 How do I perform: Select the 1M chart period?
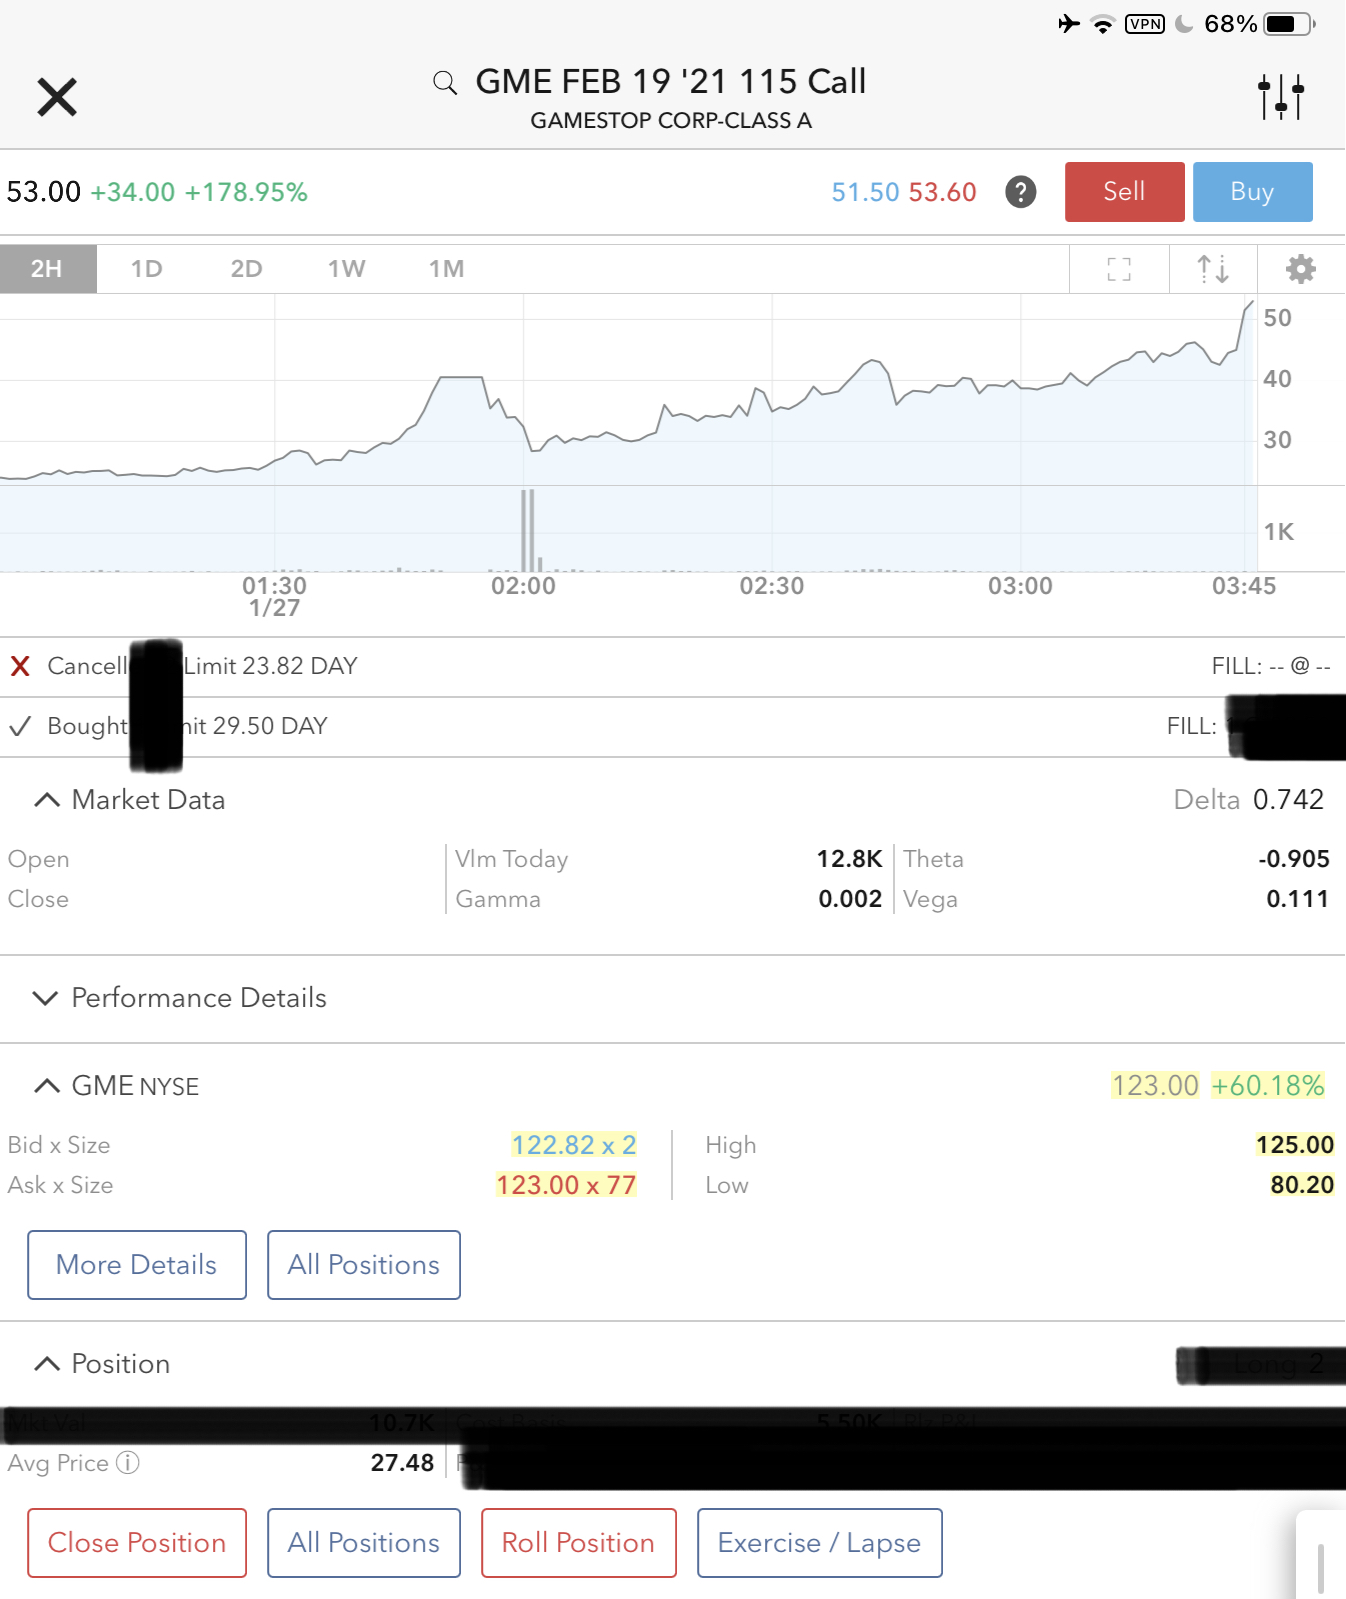(x=446, y=269)
